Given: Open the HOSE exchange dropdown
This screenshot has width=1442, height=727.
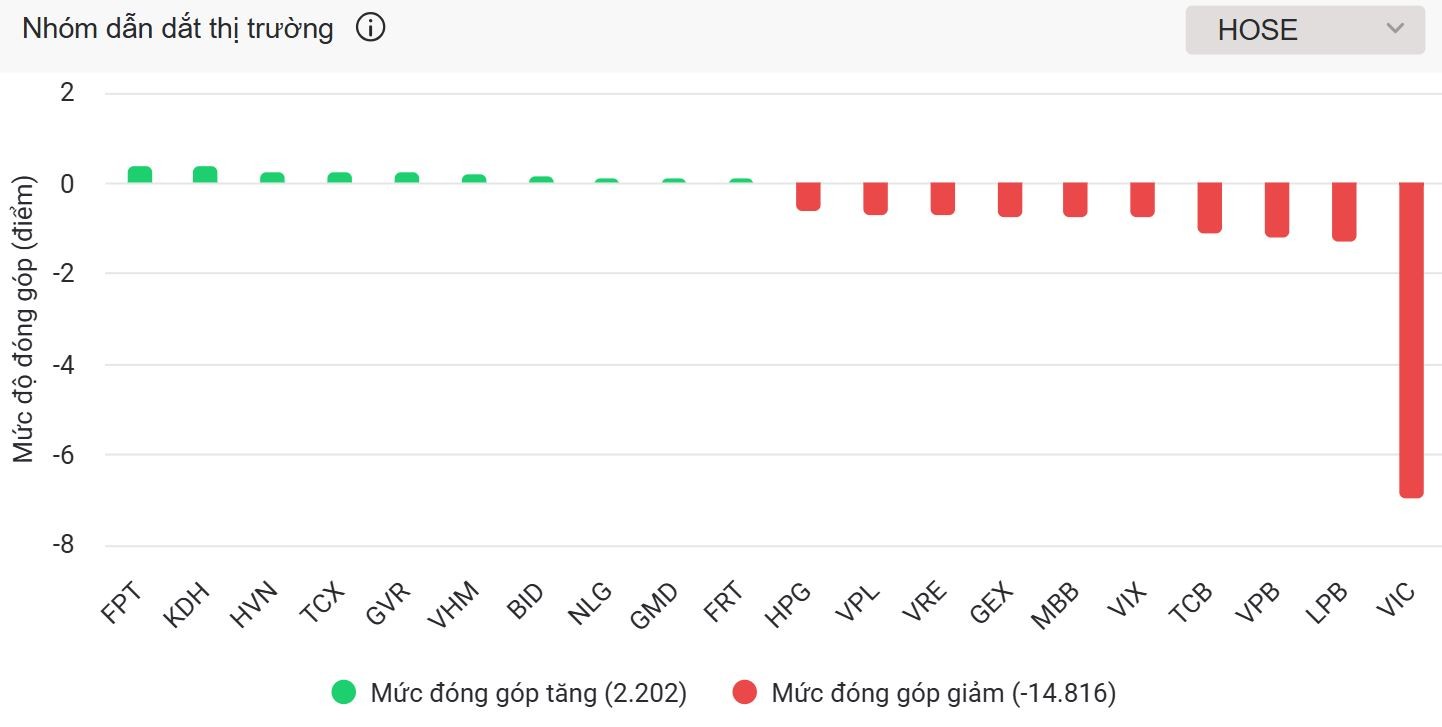Looking at the screenshot, I should [x=1304, y=30].
